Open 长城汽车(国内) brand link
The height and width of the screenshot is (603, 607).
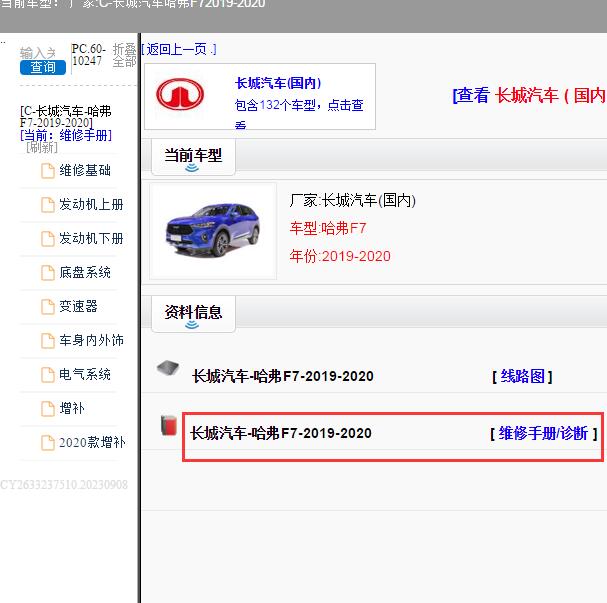[x=278, y=83]
